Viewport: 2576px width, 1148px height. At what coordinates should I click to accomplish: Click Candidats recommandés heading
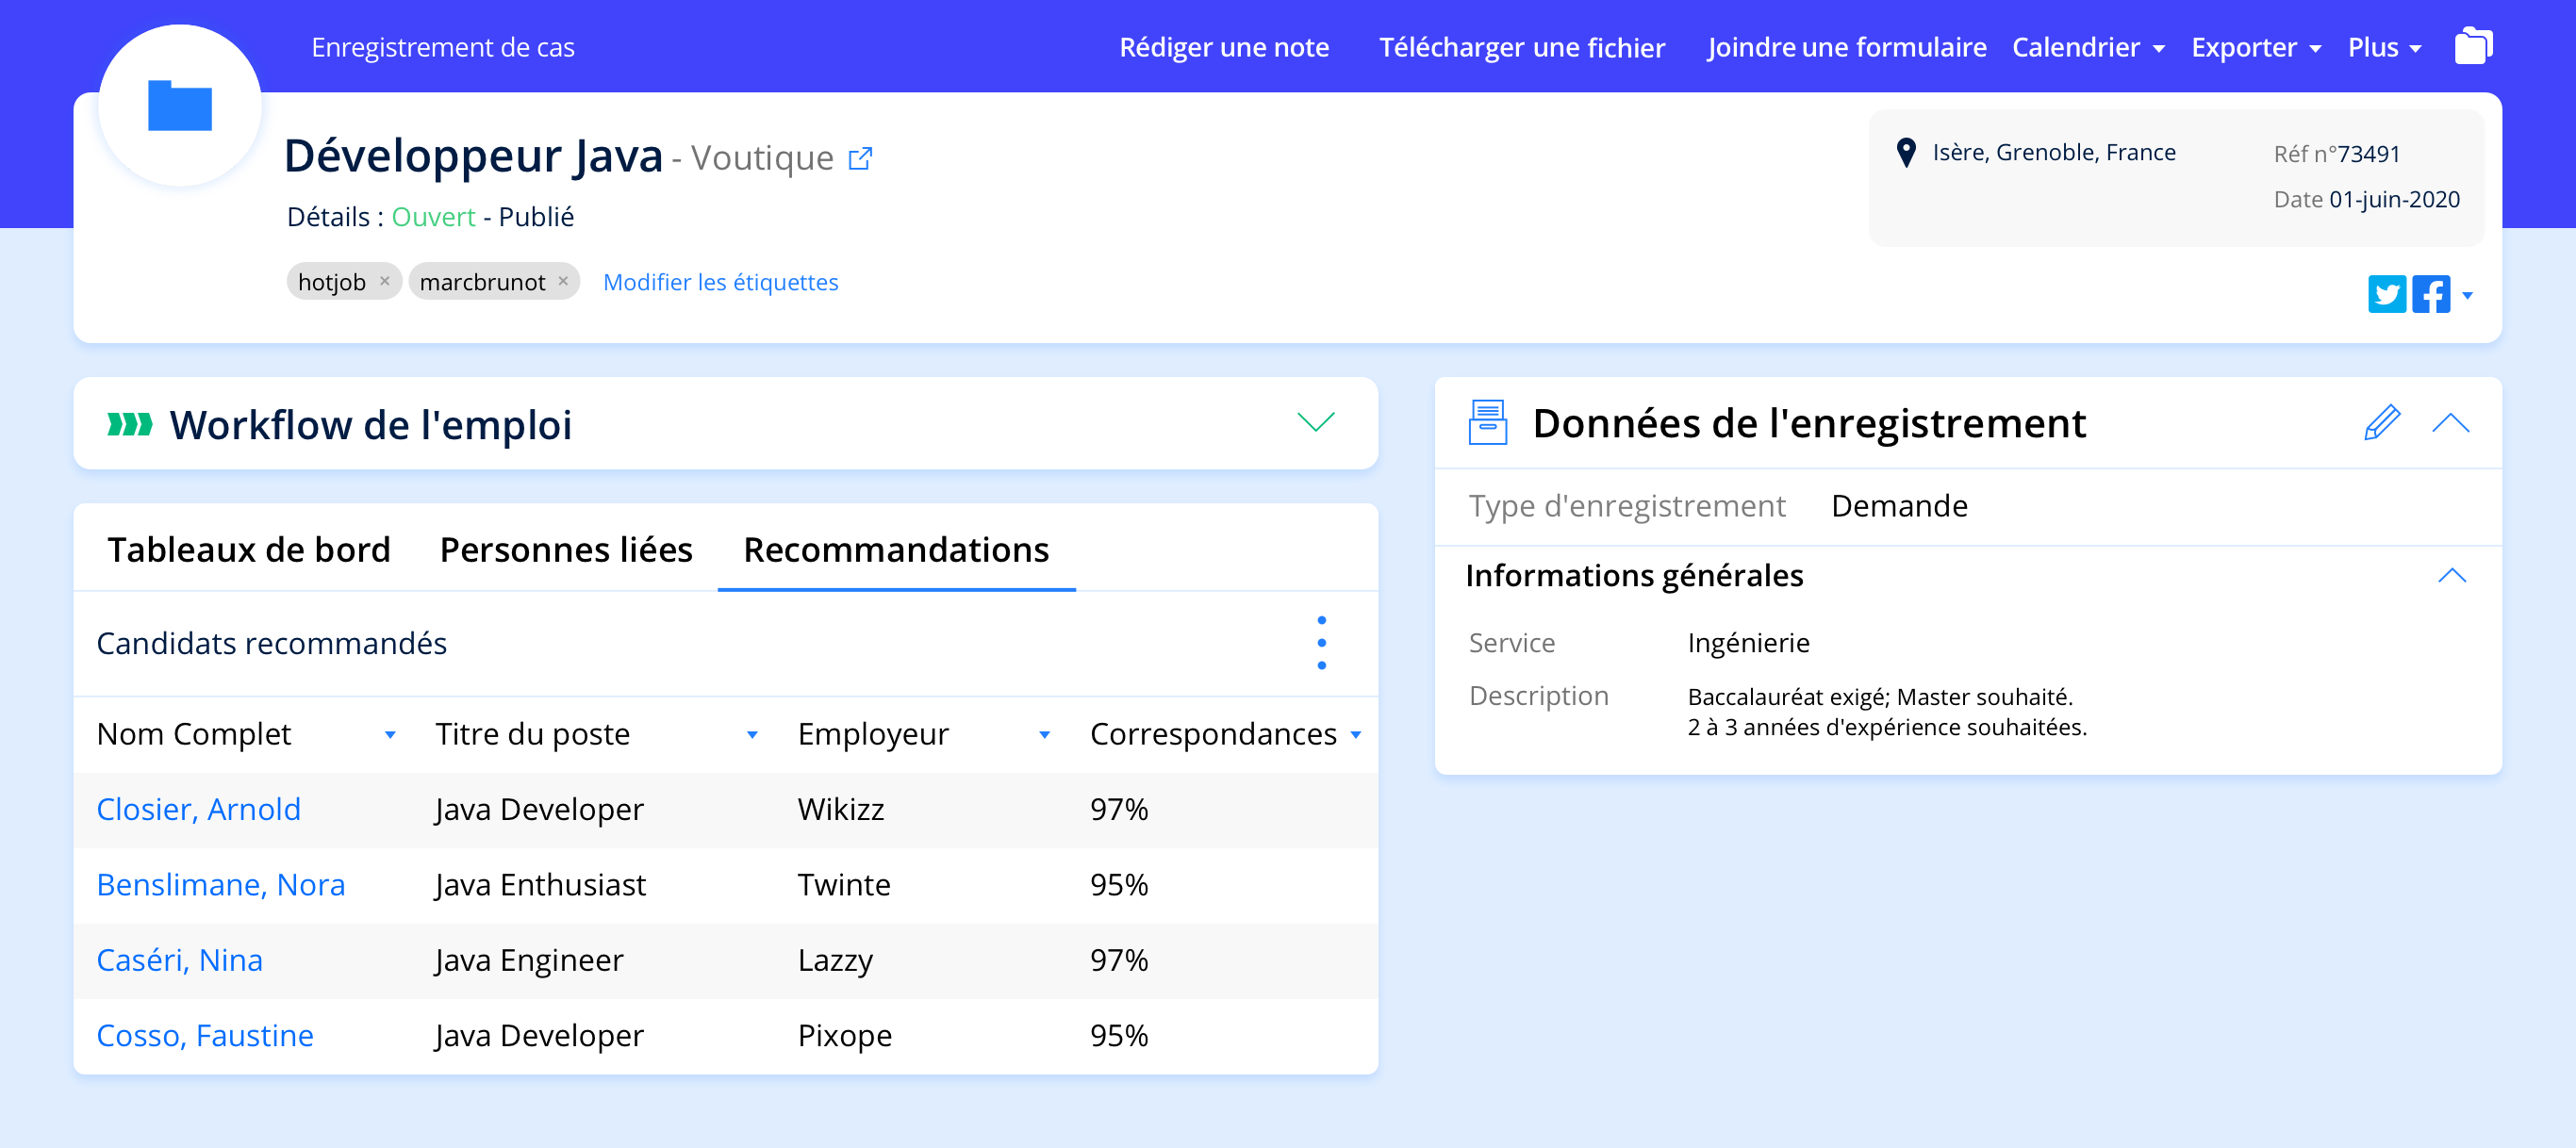point(271,643)
